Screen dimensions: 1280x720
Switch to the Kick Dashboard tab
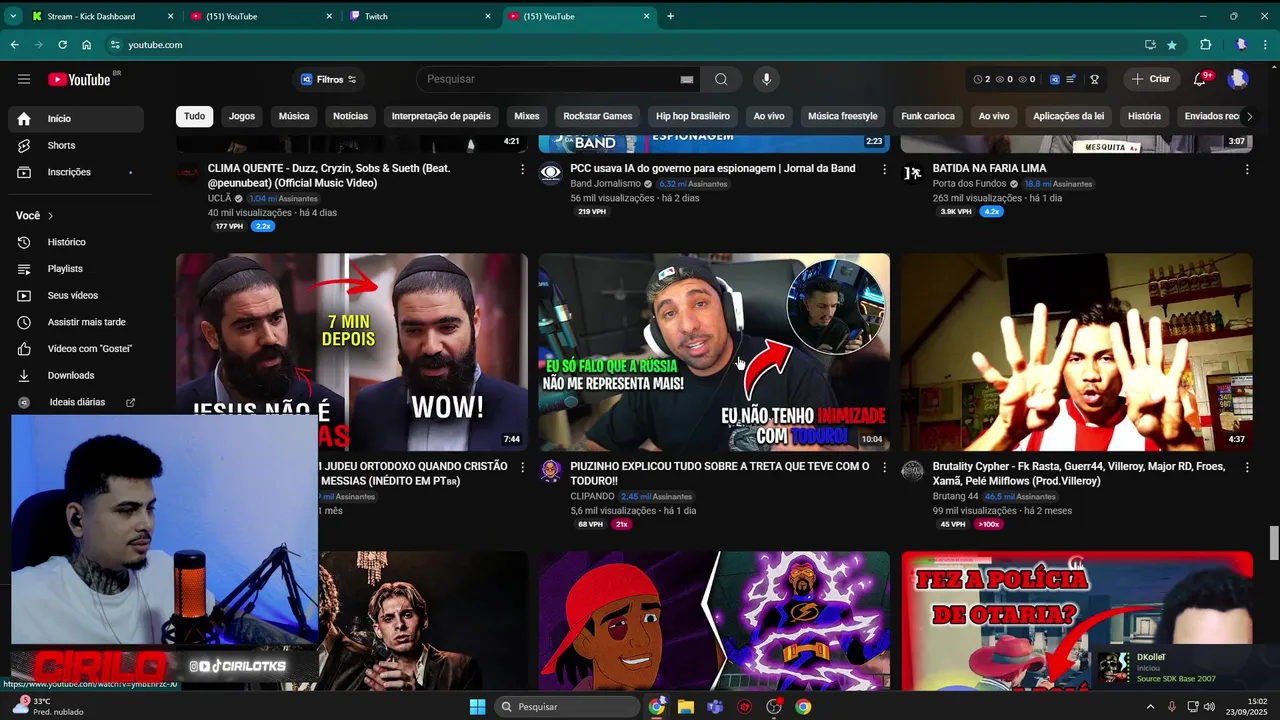click(x=102, y=16)
